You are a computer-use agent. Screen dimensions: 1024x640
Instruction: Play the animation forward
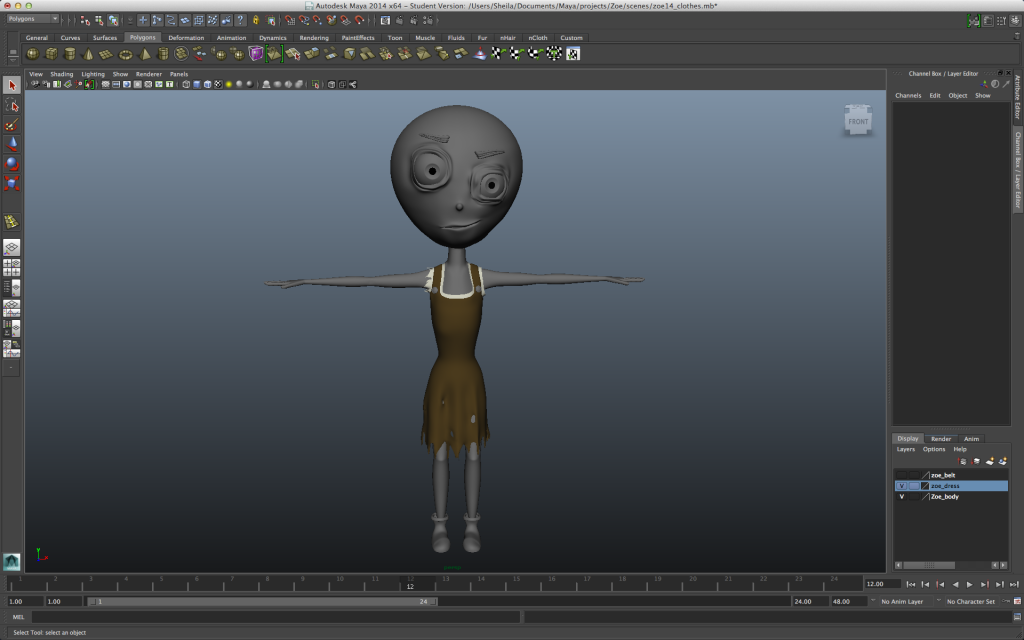(970, 584)
